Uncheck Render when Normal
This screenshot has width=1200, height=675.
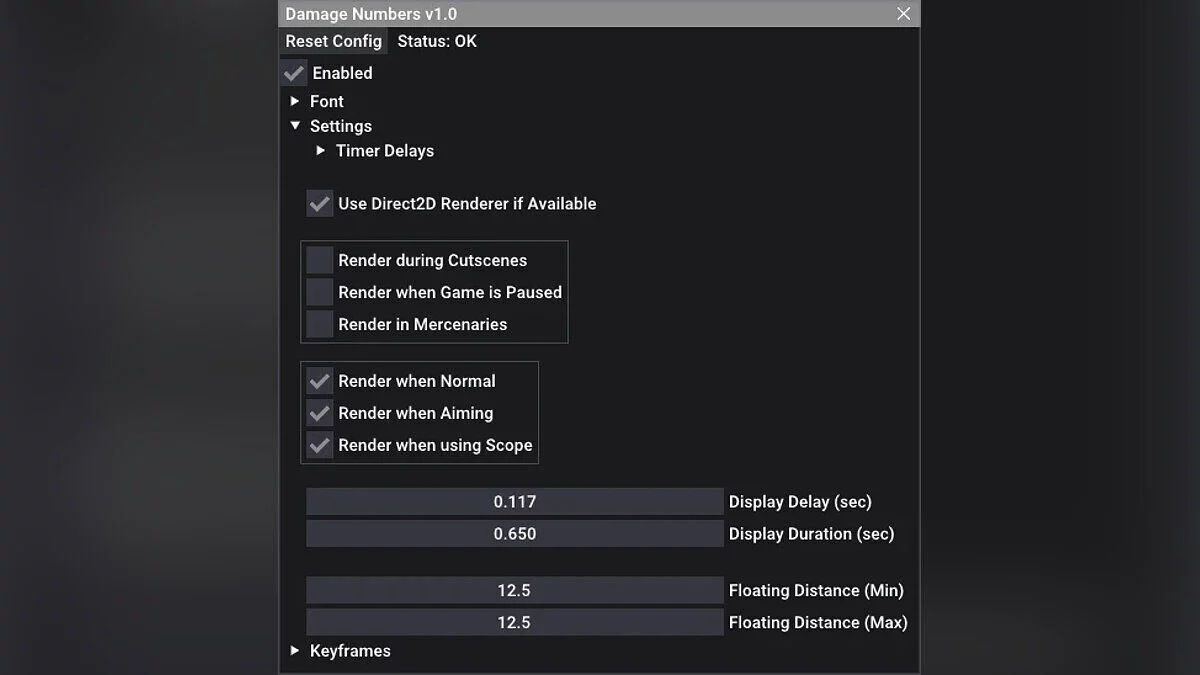320,381
